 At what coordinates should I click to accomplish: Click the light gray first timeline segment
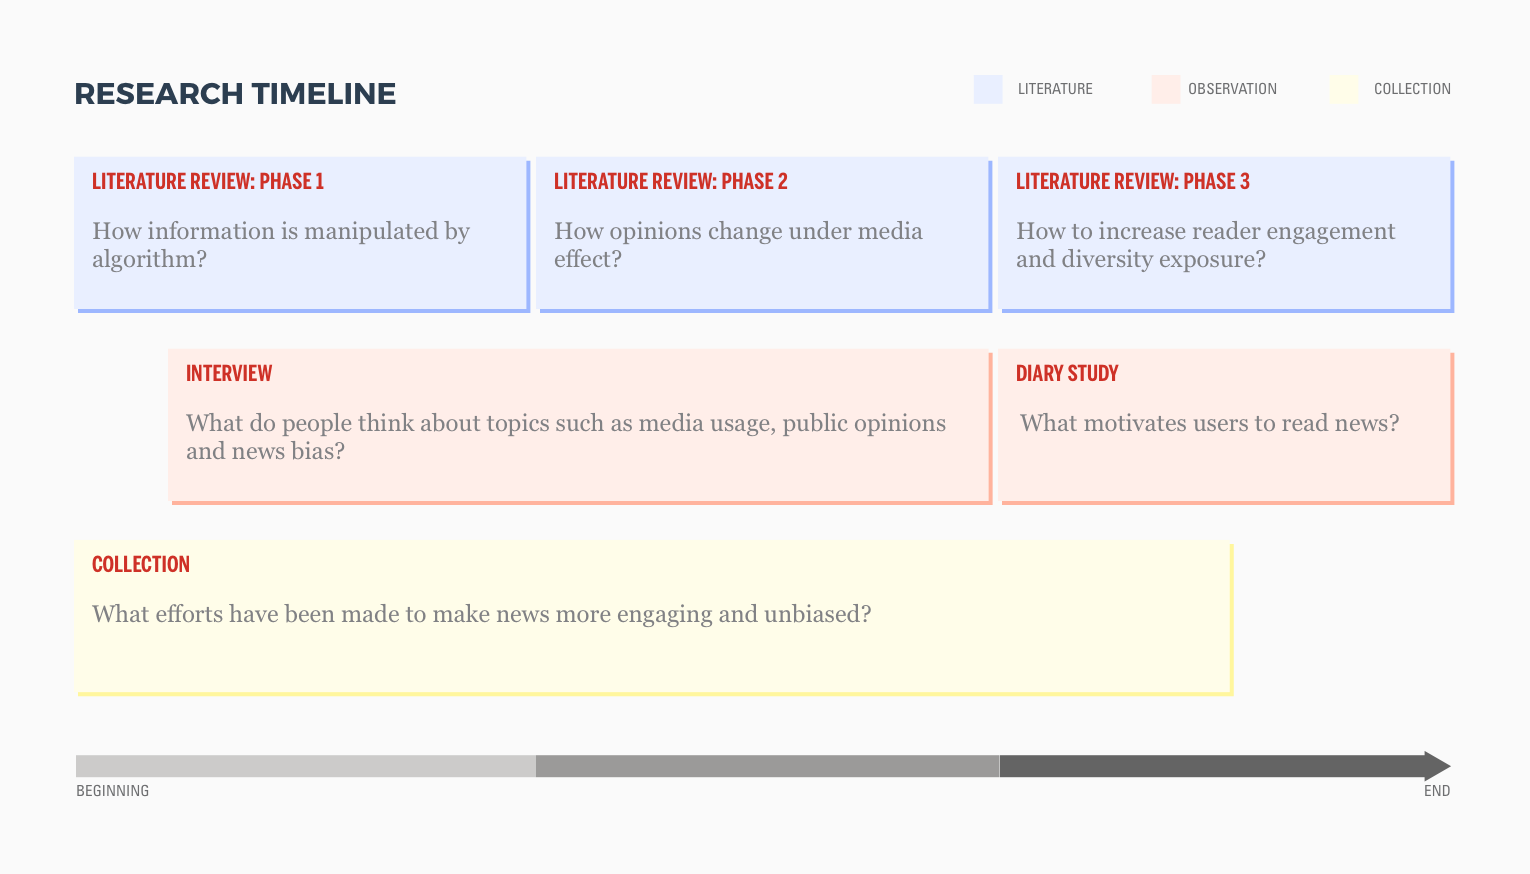click(x=305, y=766)
